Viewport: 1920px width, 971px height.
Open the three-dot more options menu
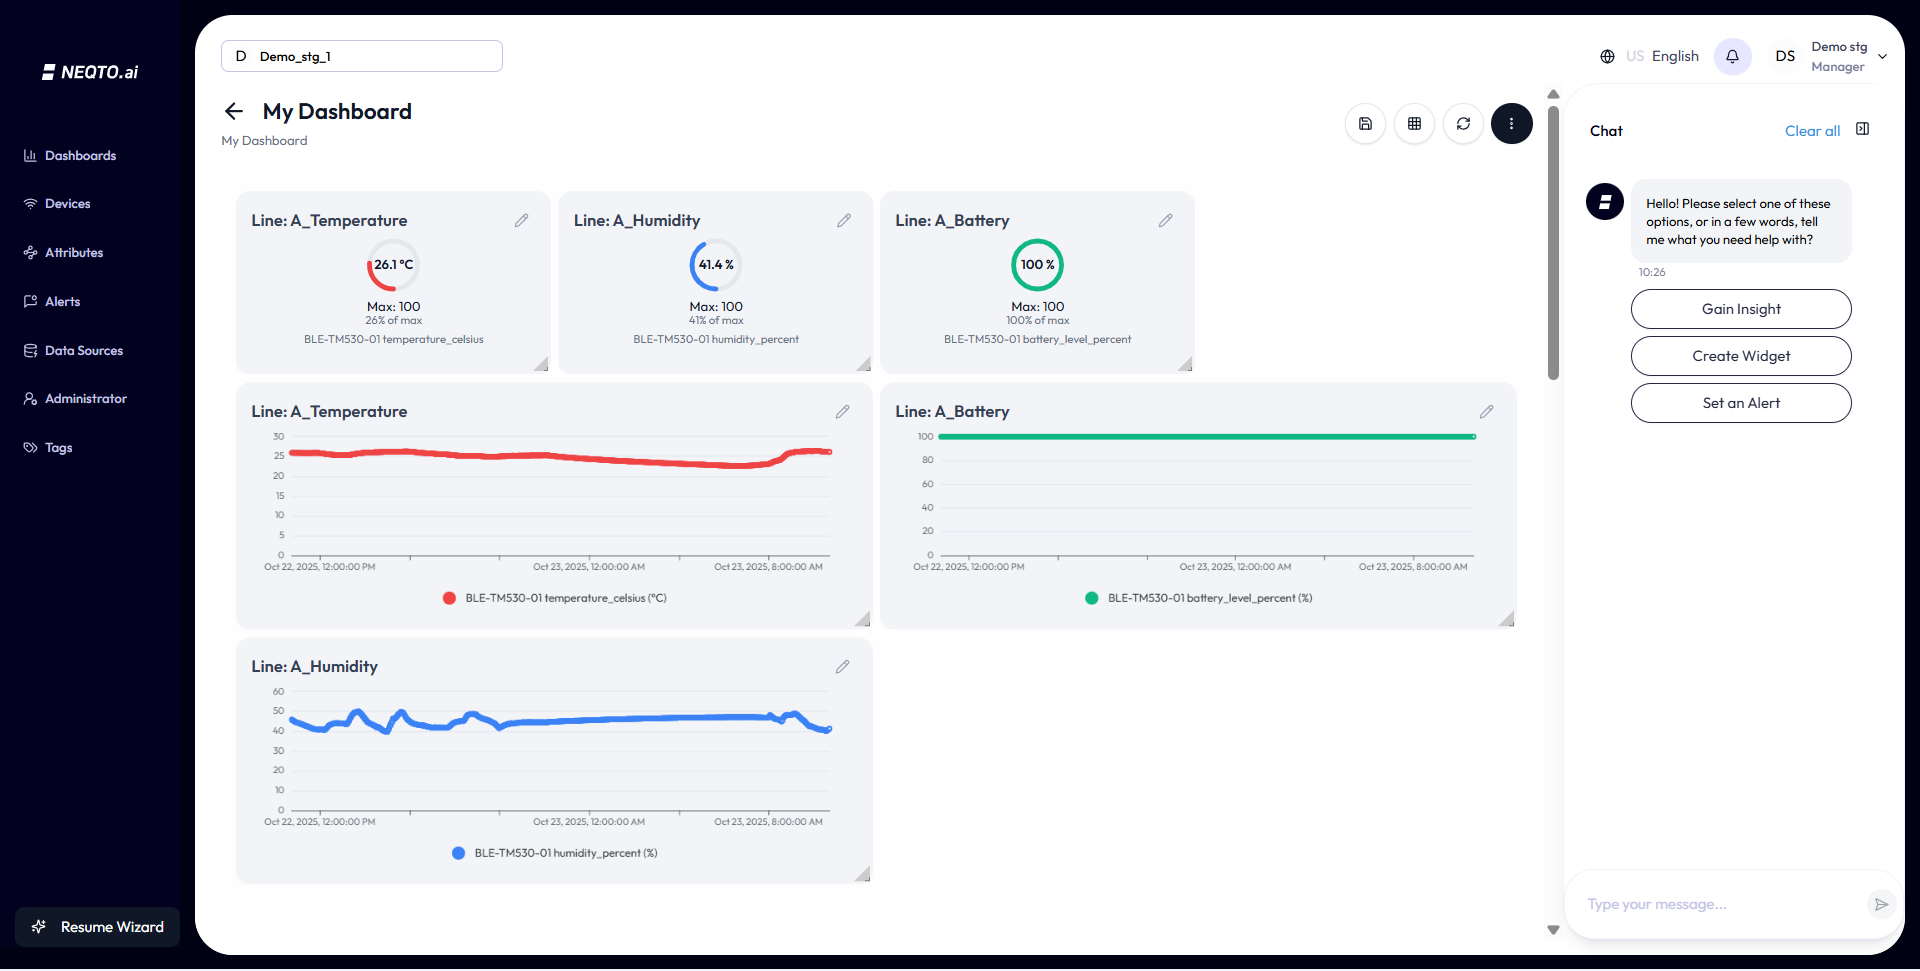[x=1511, y=124]
